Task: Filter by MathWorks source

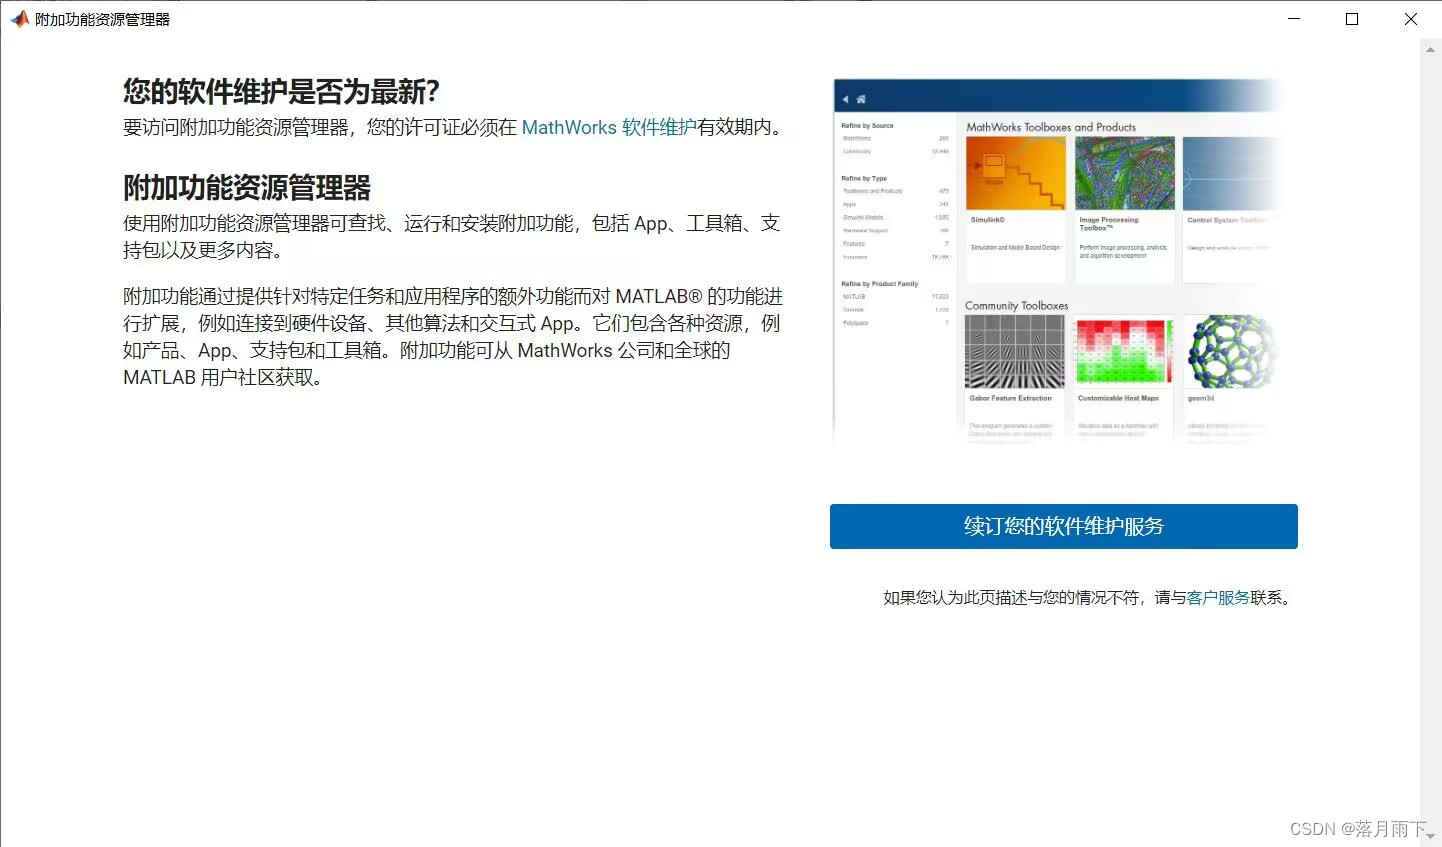Action: click(x=858, y=140)
